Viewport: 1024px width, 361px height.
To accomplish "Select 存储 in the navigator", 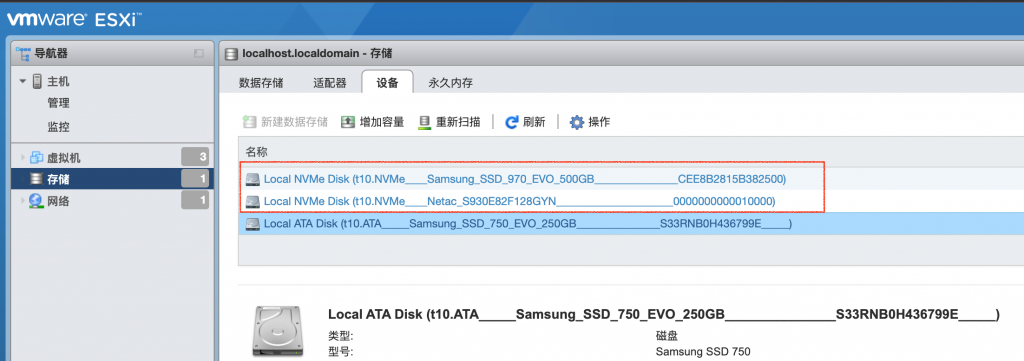I will [58, 180].
